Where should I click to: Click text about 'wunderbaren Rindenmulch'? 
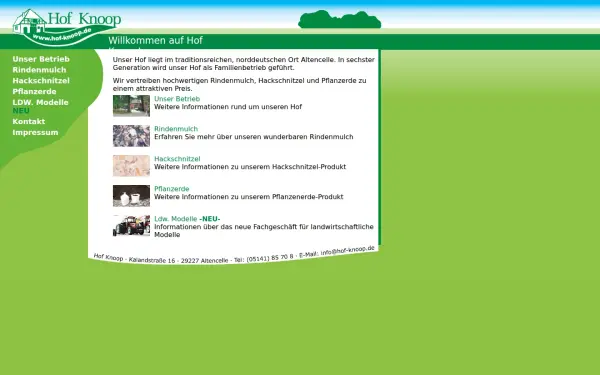click(x=254, y=137)
